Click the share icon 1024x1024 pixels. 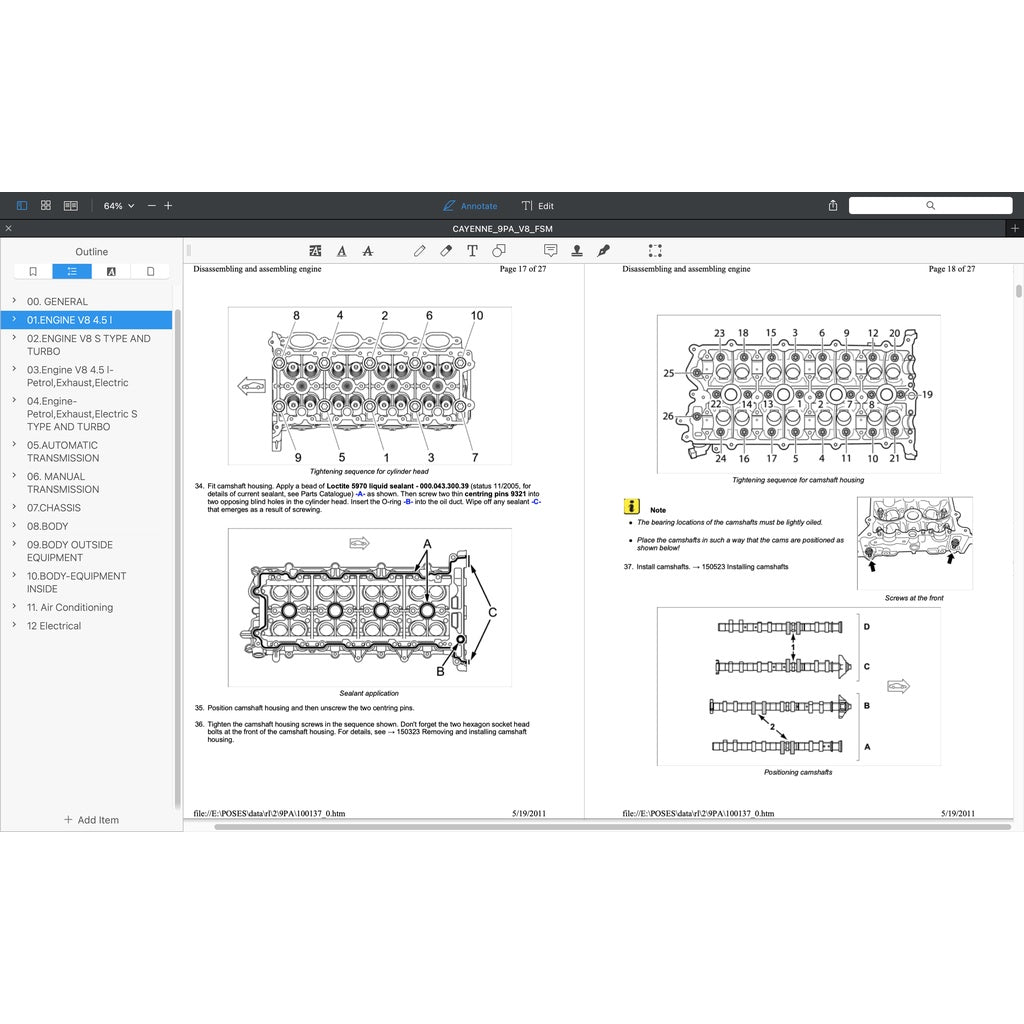(x=833, y=205)
